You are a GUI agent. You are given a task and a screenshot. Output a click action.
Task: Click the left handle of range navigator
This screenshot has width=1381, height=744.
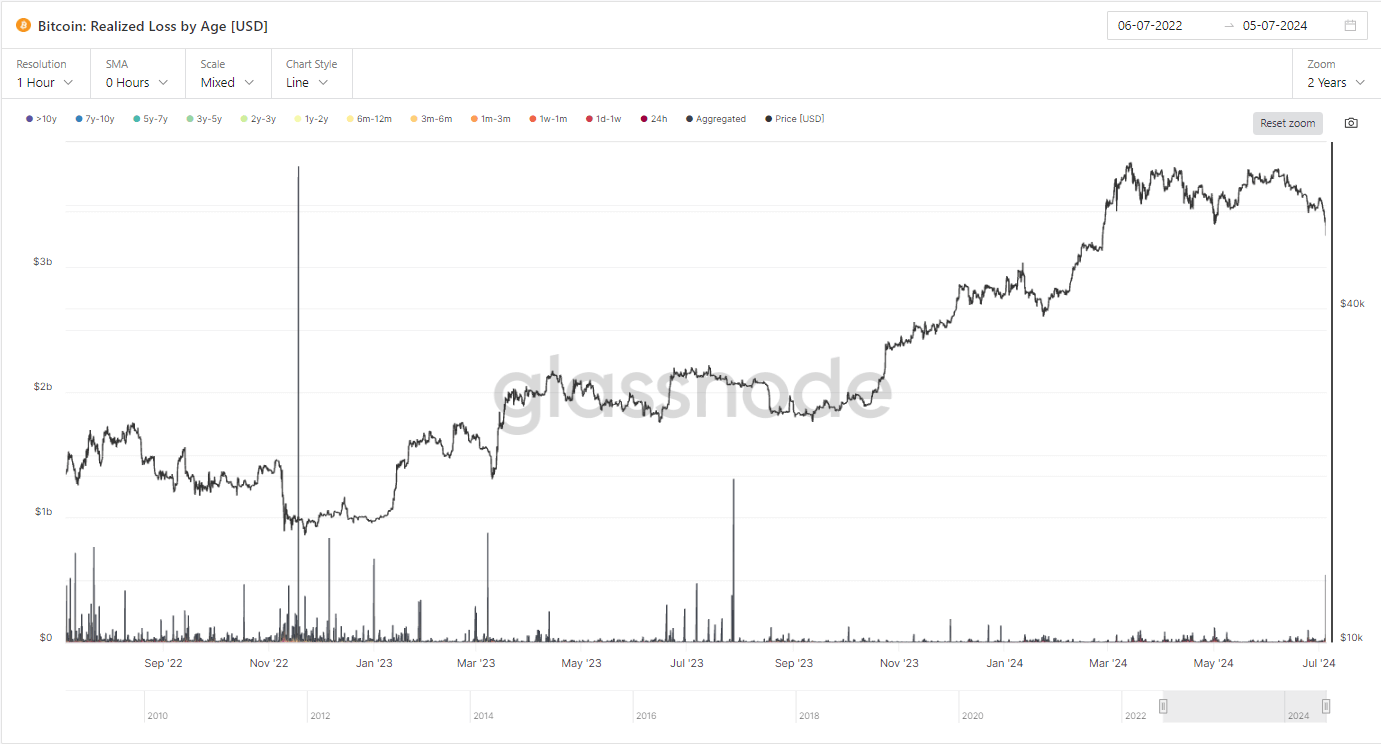(1163, 706)
